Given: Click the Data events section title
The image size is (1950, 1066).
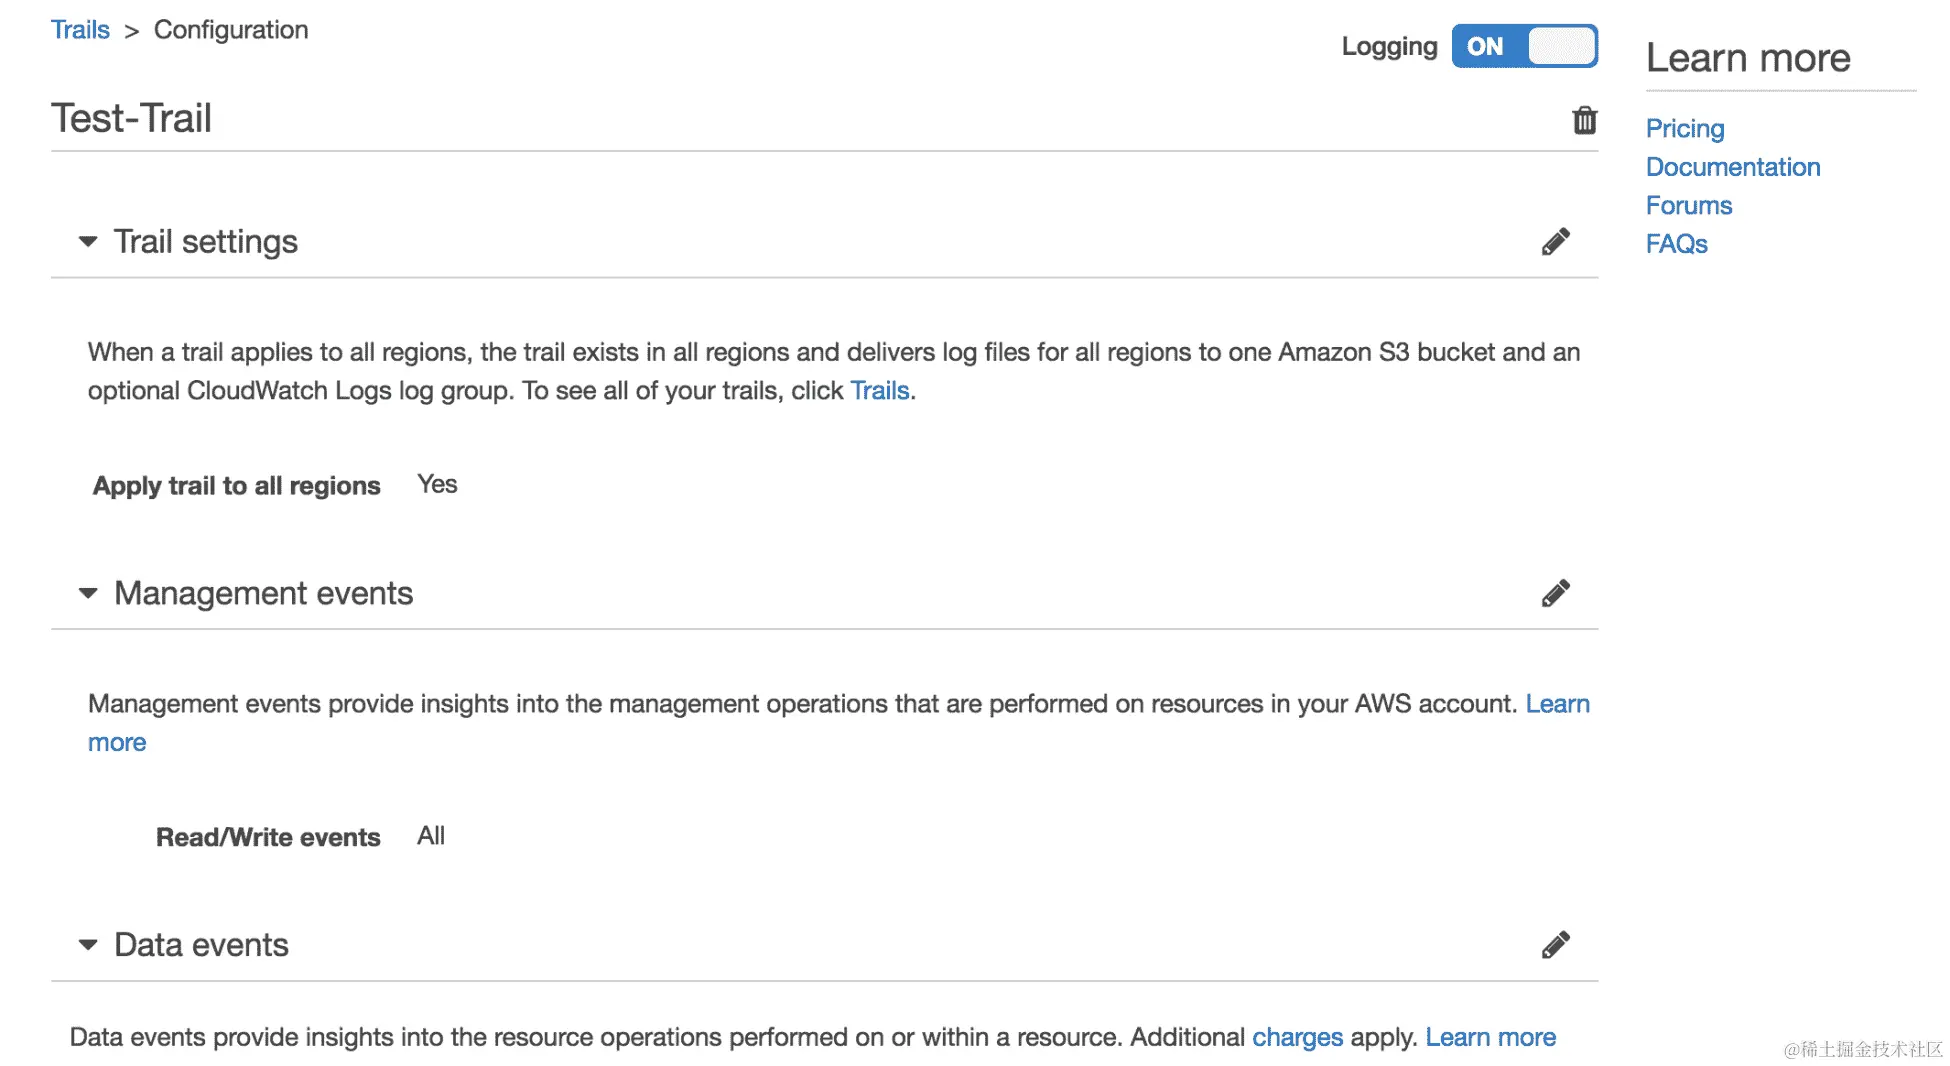Looking at the screenshot, I should click(201, 945).
